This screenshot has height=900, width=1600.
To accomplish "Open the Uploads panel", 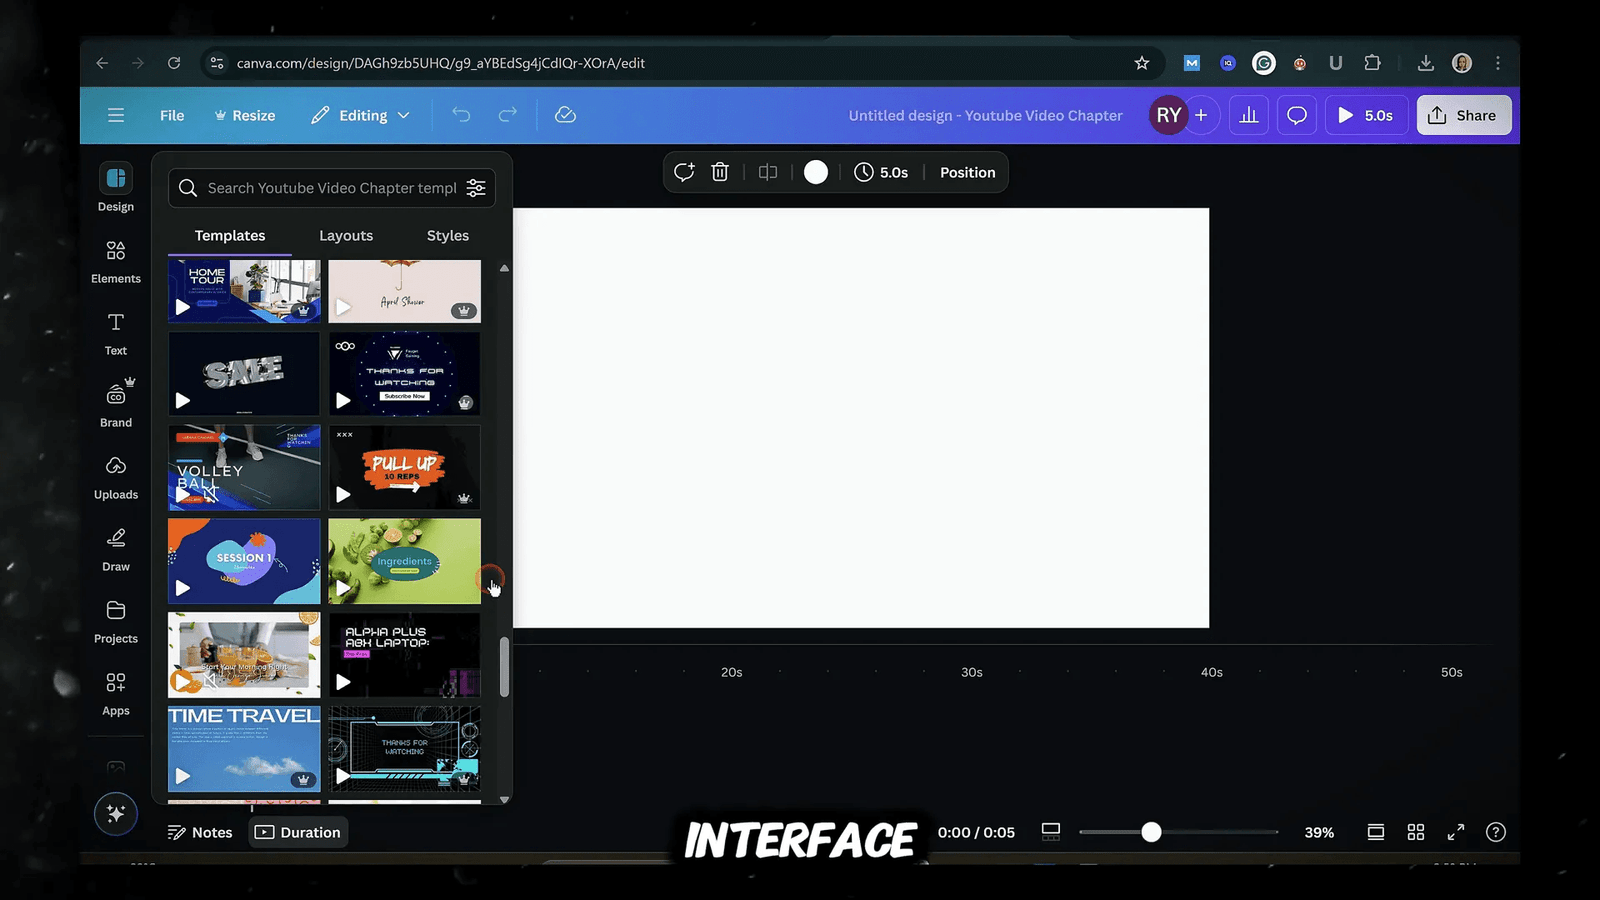I will tap(115, 477).
